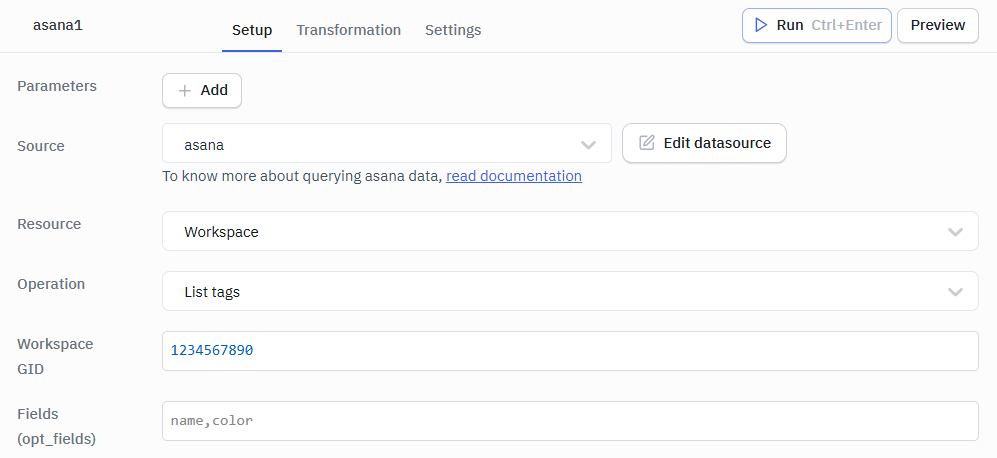Viewport: 997px width, 458px height.
Task: Add a new parameter
Action: pyautogui.click(x=202, y=90)
